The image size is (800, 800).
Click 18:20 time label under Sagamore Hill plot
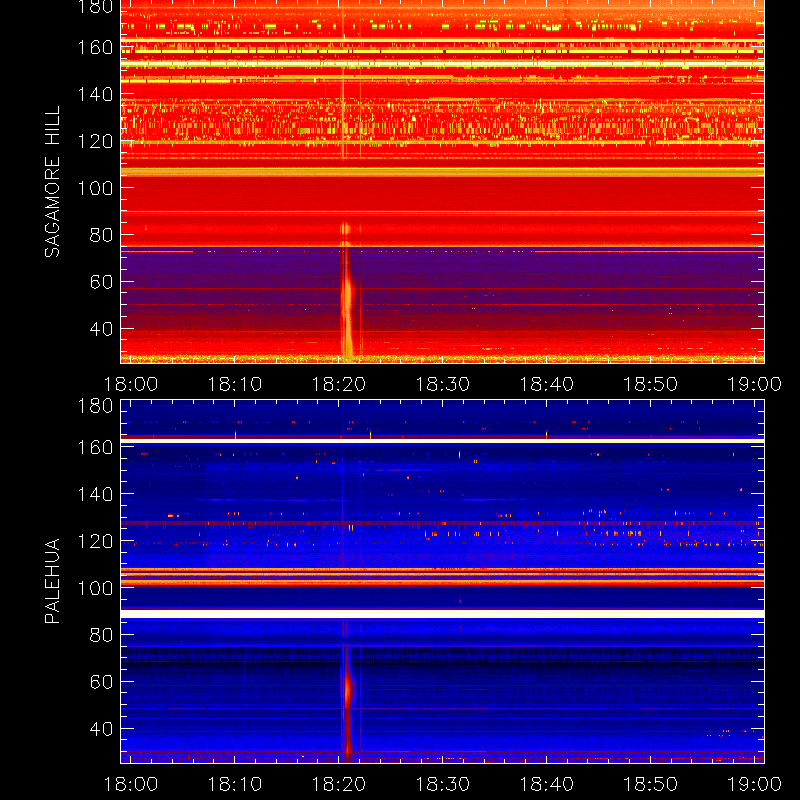tap(339, 384)
